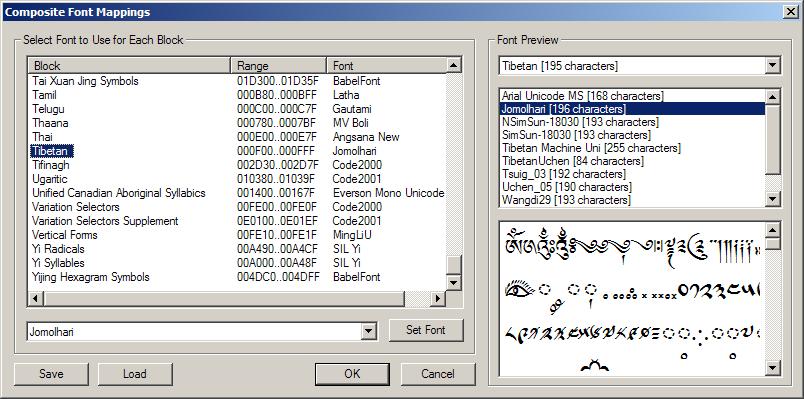This screenshot has height=399, width=804.
Task: Click glyph preview scroll-down arrow
Action: point(772,367)
